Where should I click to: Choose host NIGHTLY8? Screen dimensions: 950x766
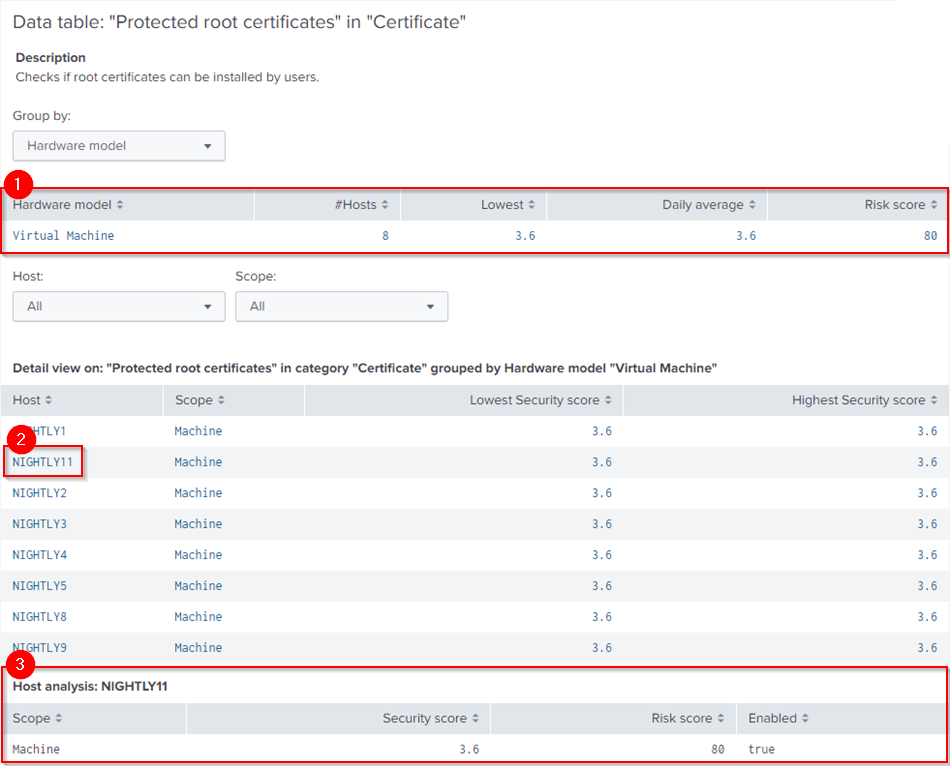(x=39, y=617)
